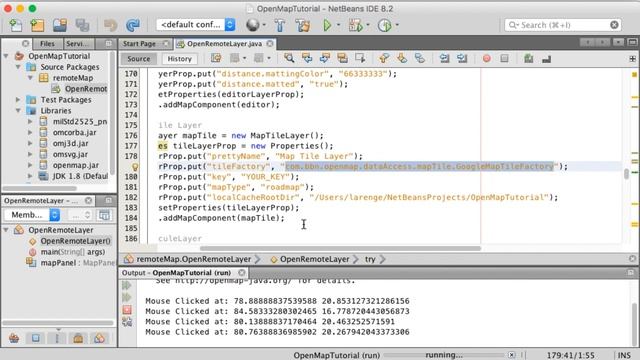Screen dimensions: 640x360
Task: Click the try breadcrumb
Action: pyautogui.click(x=370, y=259)
